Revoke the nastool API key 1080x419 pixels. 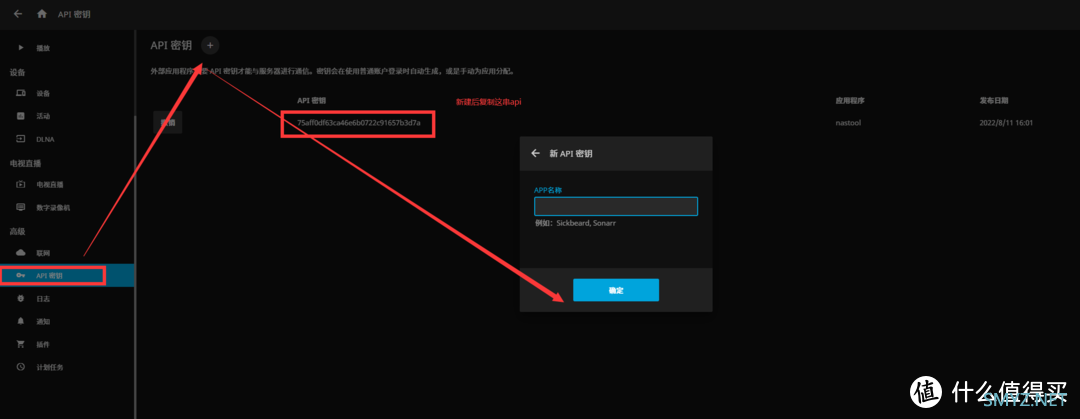(167, 123)
